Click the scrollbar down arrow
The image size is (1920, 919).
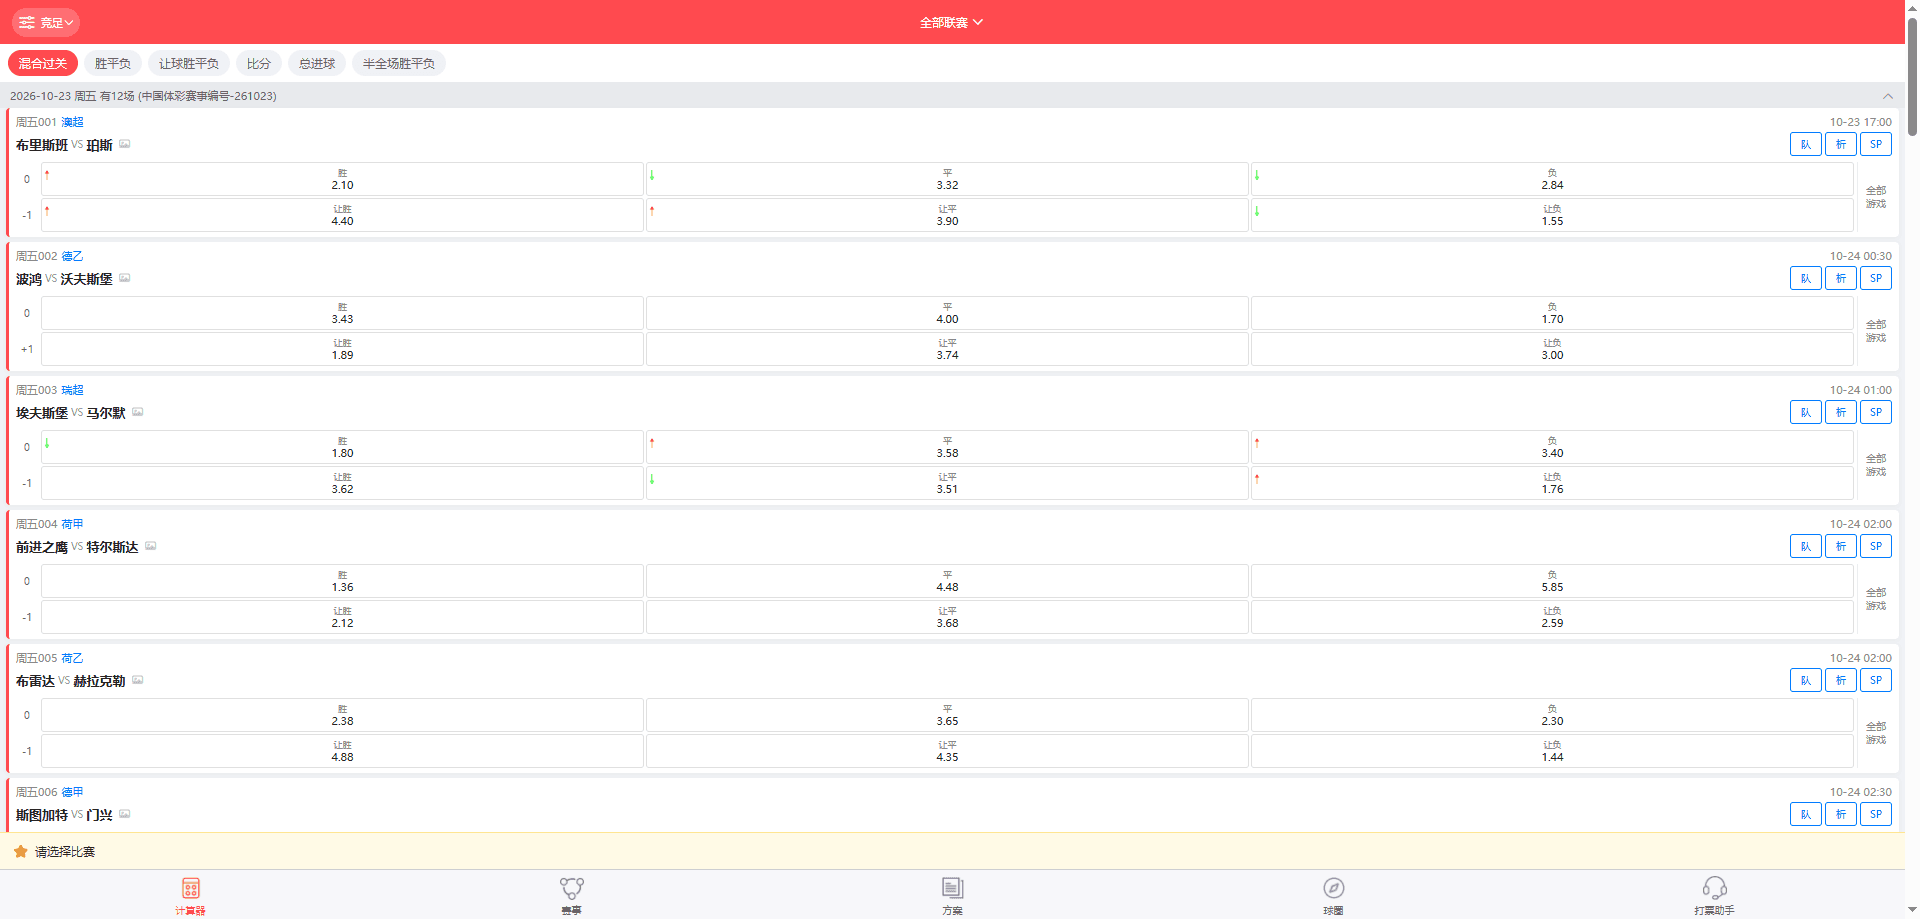pyautogui.click(x=1912, y=911)
